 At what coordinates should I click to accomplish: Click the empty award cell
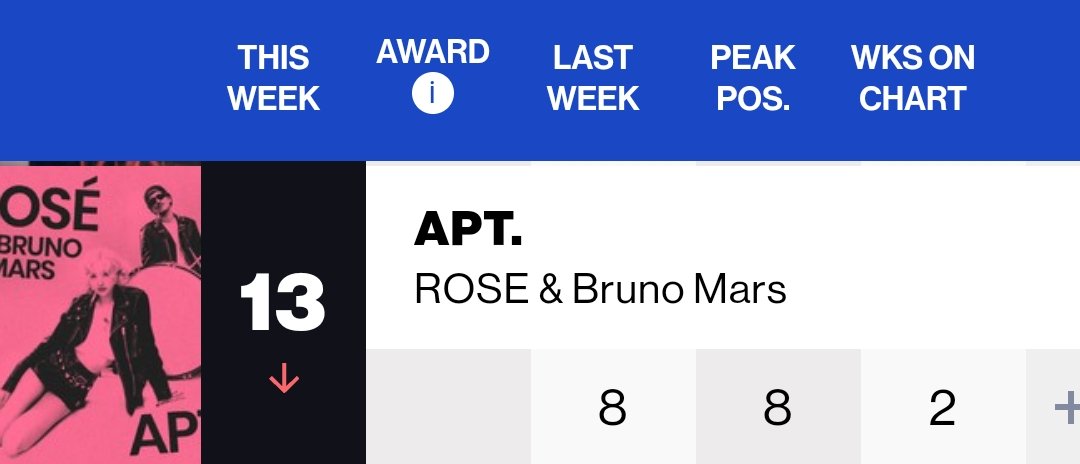click(448, 407)
